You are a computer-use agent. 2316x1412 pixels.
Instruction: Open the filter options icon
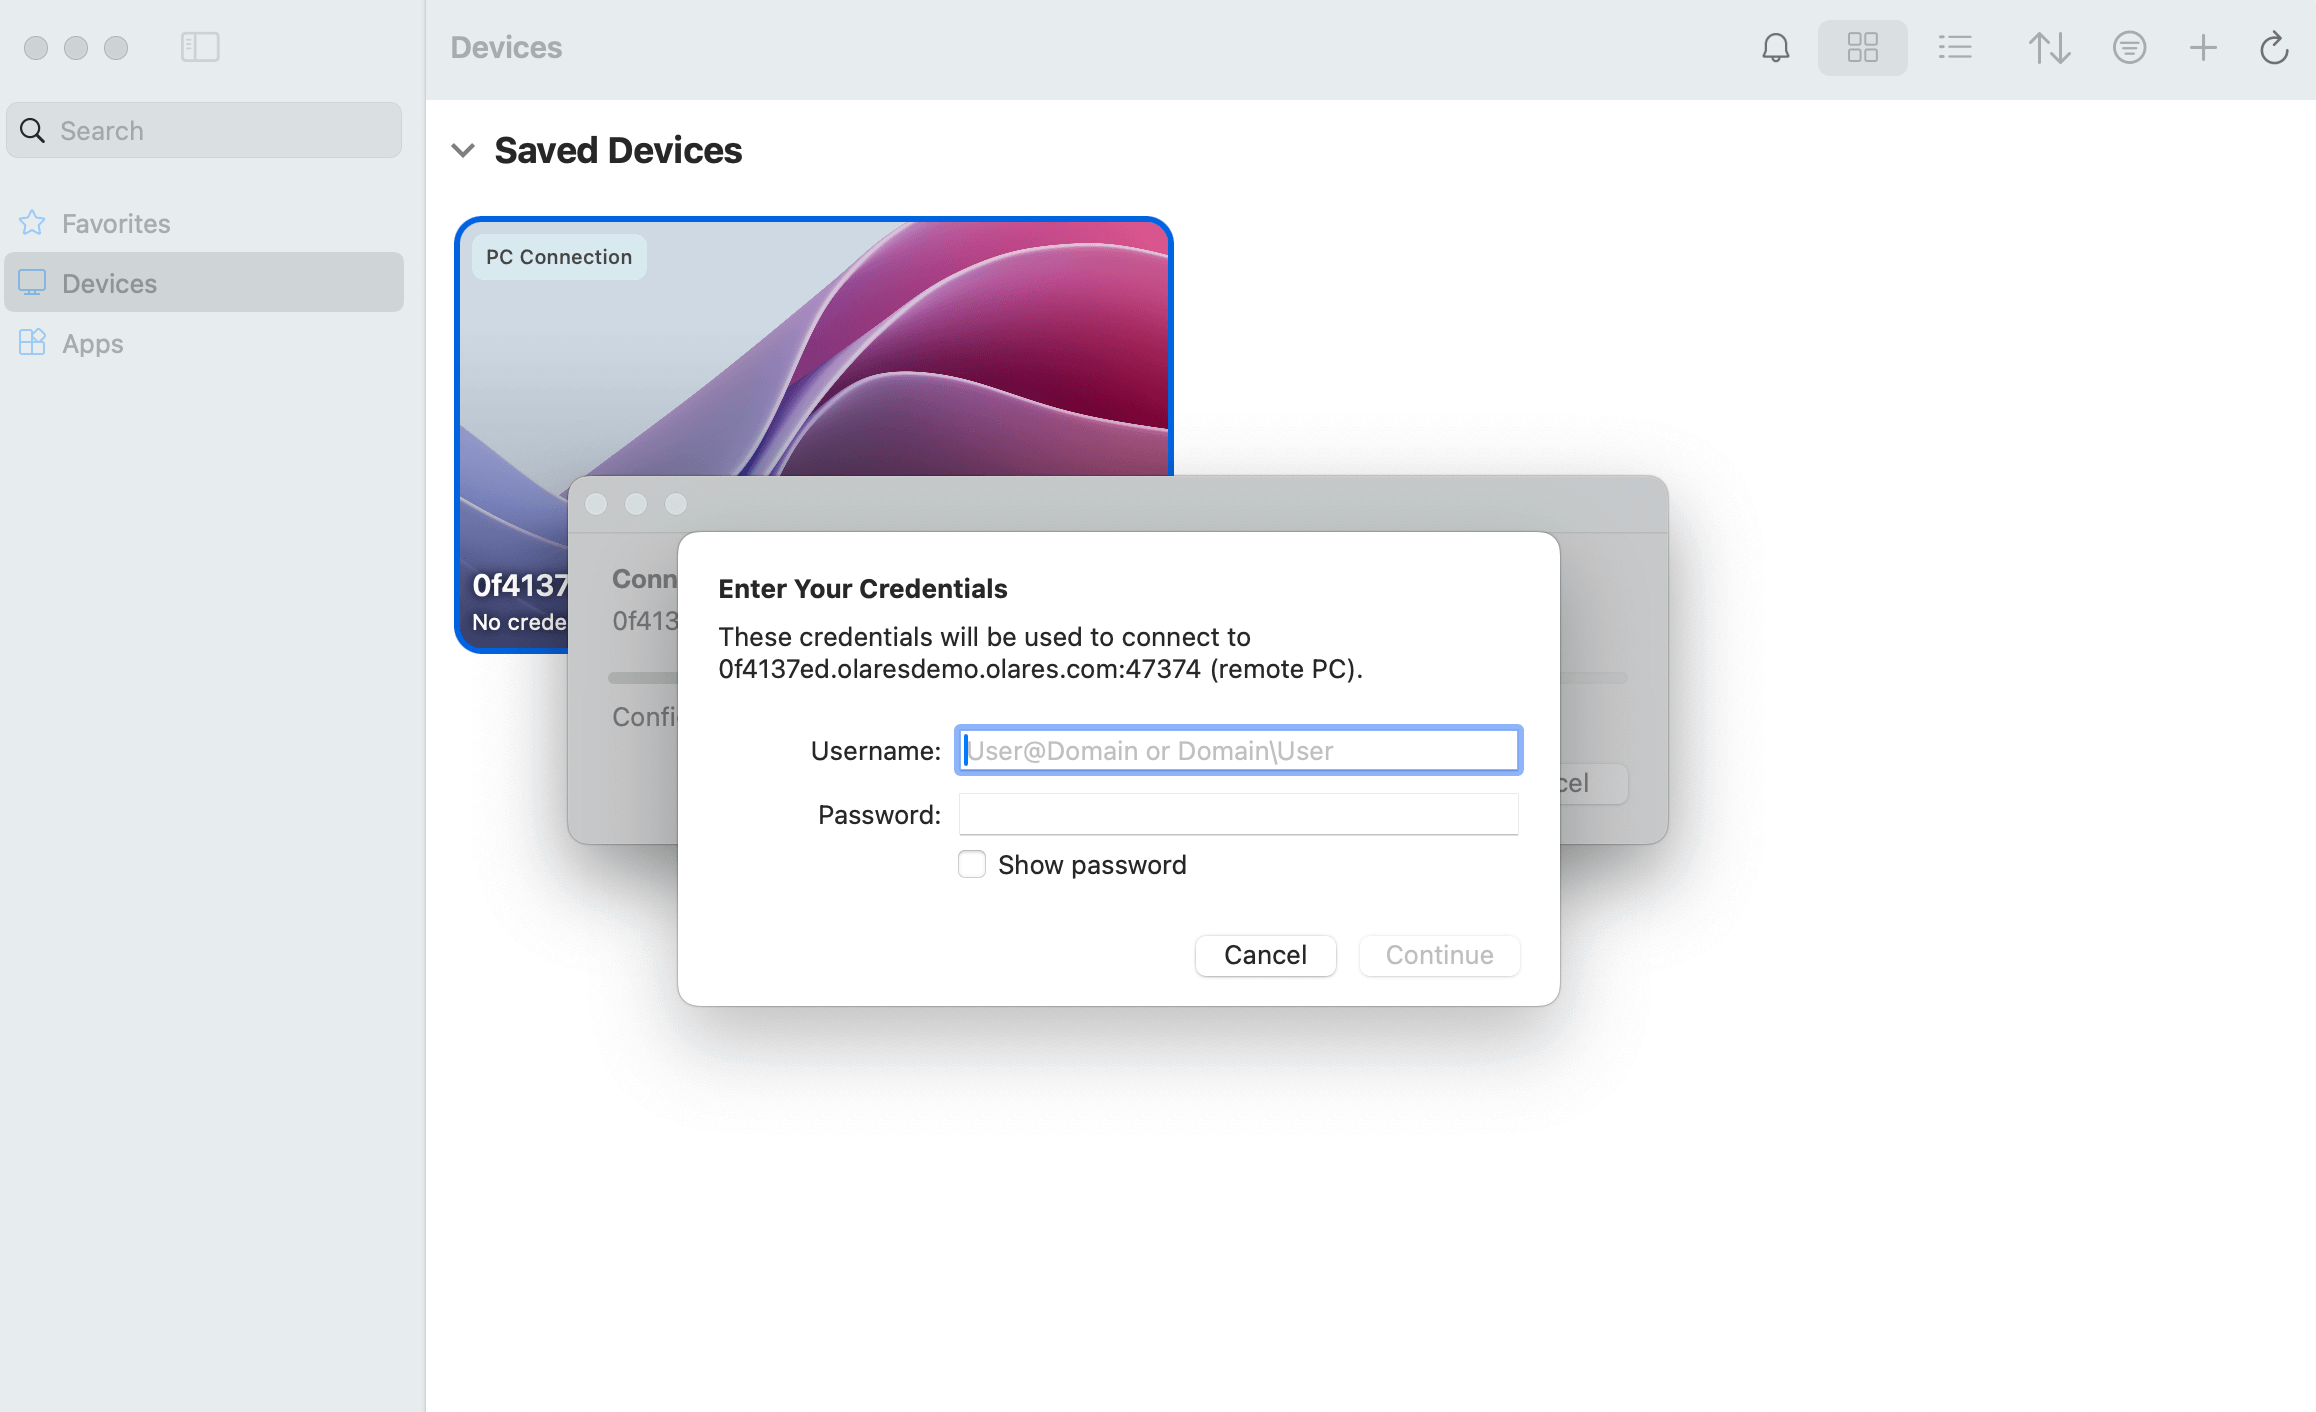click(x=2129, y=47)
